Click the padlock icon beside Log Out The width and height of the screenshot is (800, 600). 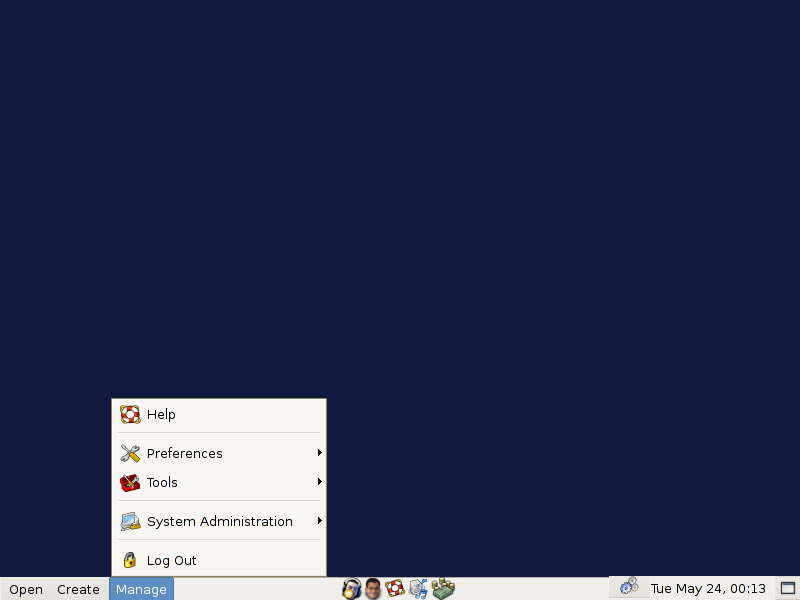click(x=129, y=560)
